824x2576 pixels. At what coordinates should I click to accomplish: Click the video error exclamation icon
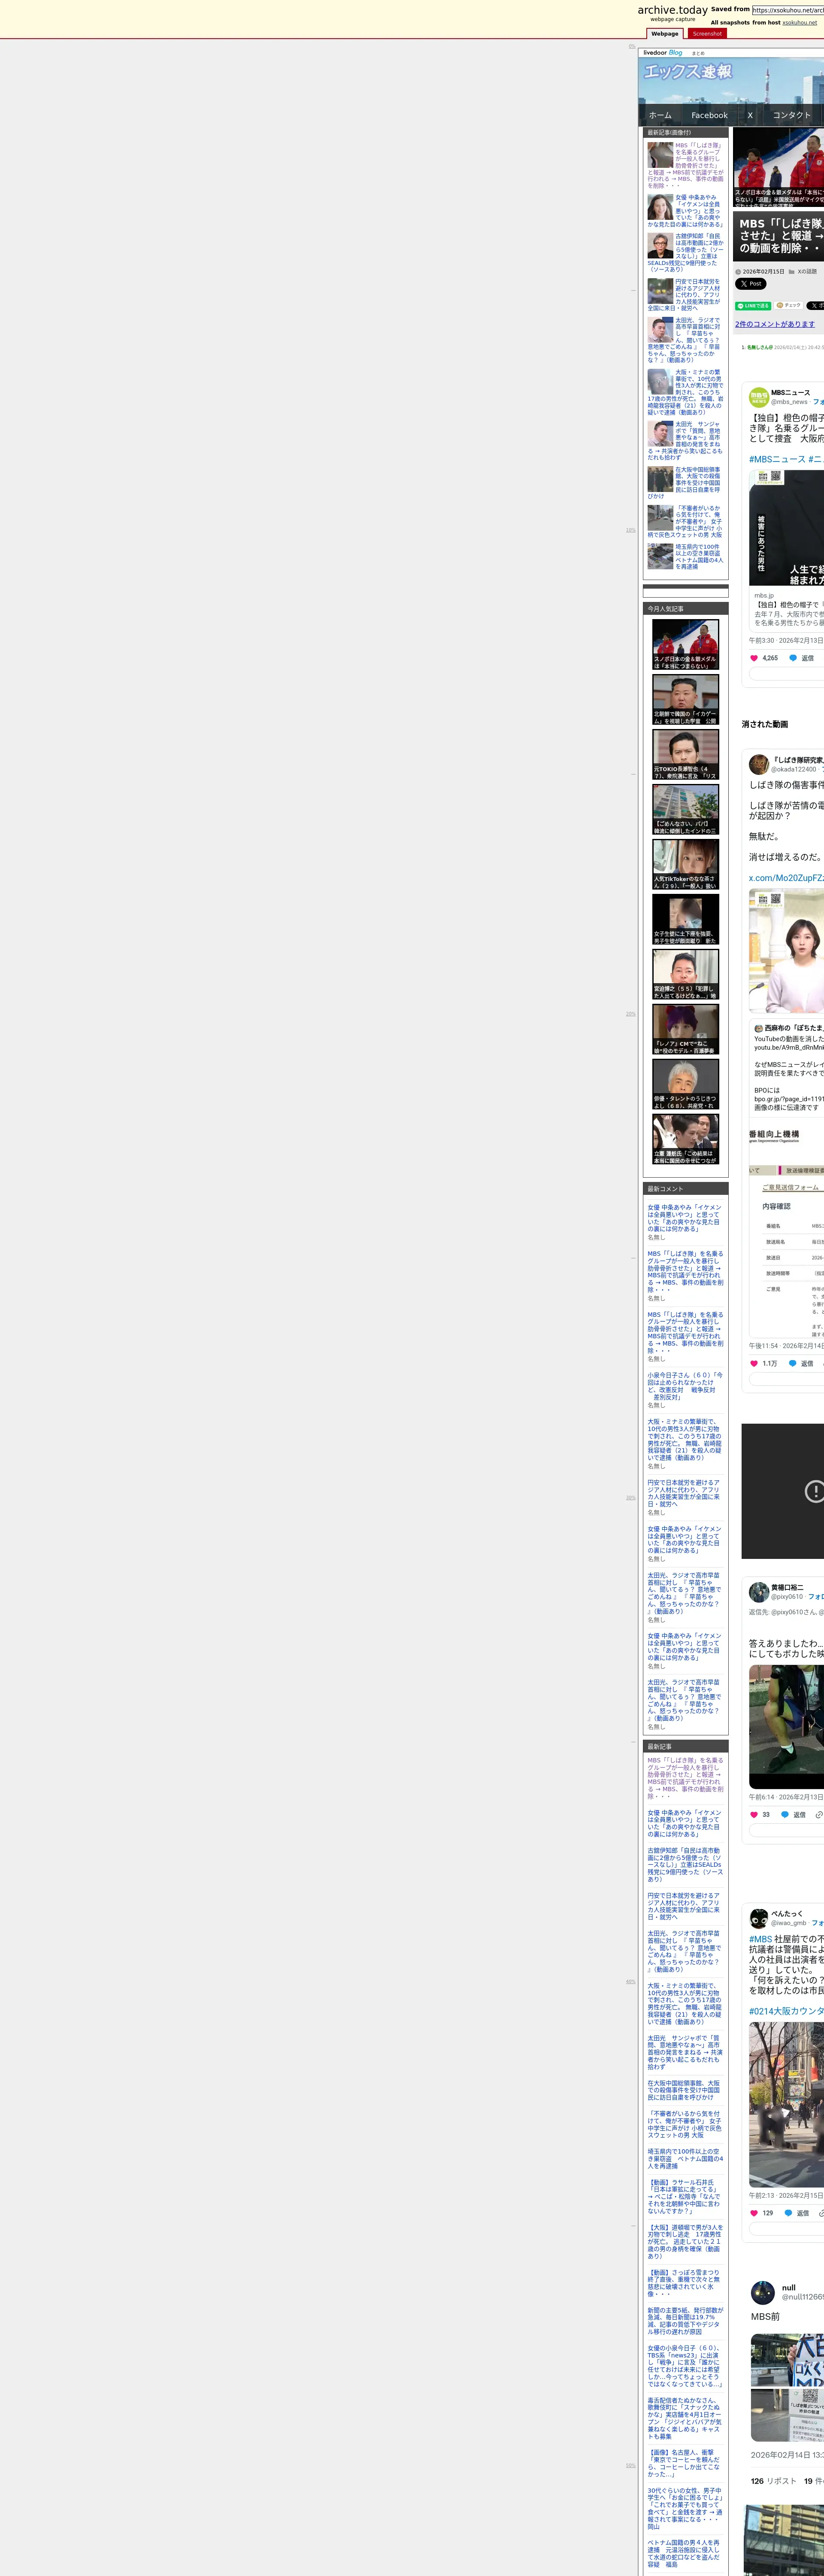[815, 1491]
